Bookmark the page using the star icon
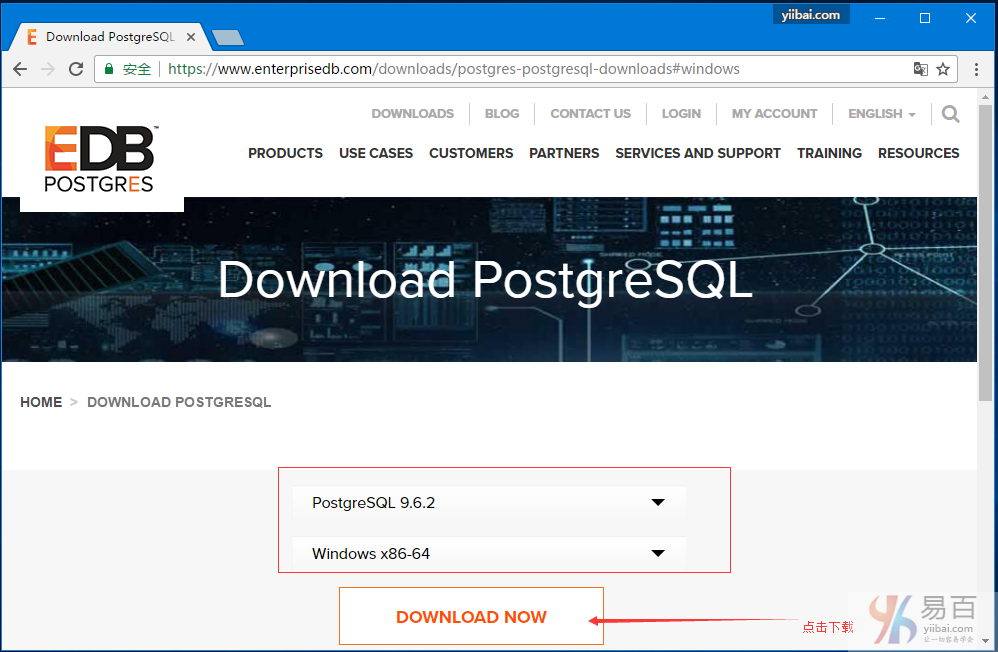The height and width of the screenshot is (652, 998). [x=943, y=69]
